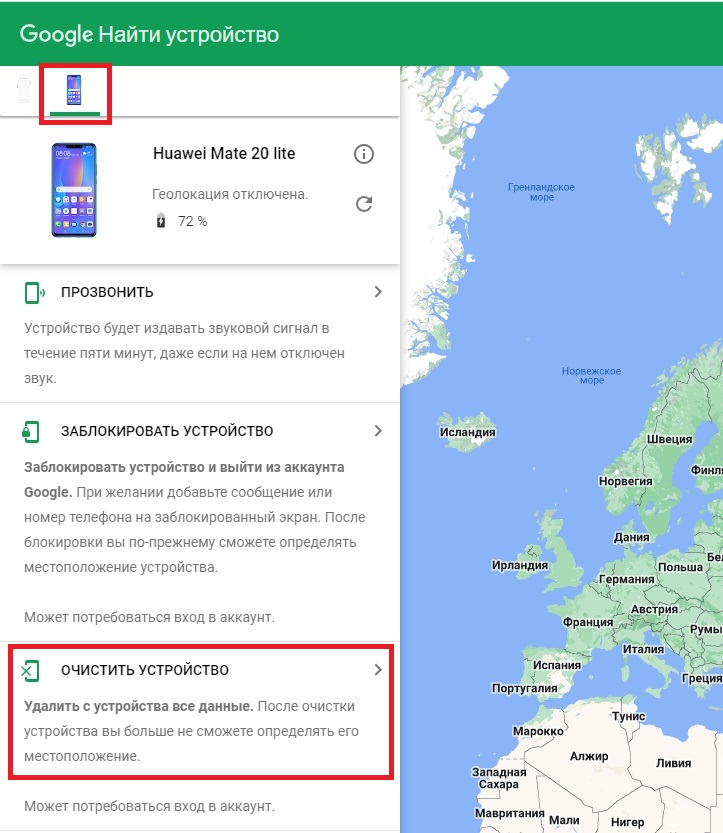Click Франция label on the map

pyautogui.click(x=588, y=622)
